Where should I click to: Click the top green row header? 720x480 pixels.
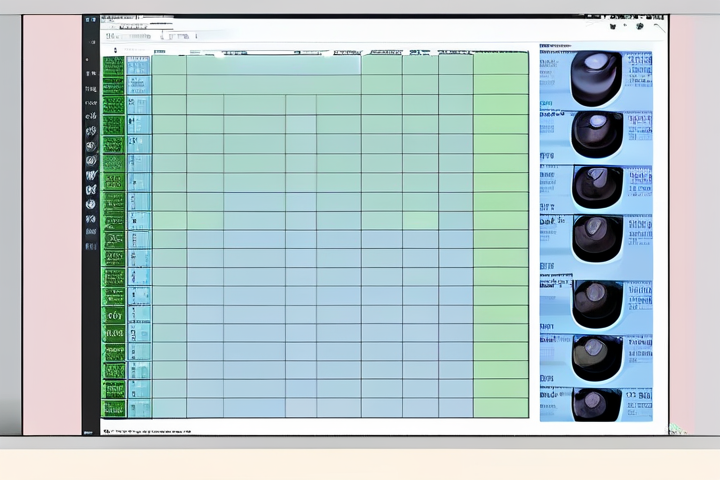click(113, 66)
